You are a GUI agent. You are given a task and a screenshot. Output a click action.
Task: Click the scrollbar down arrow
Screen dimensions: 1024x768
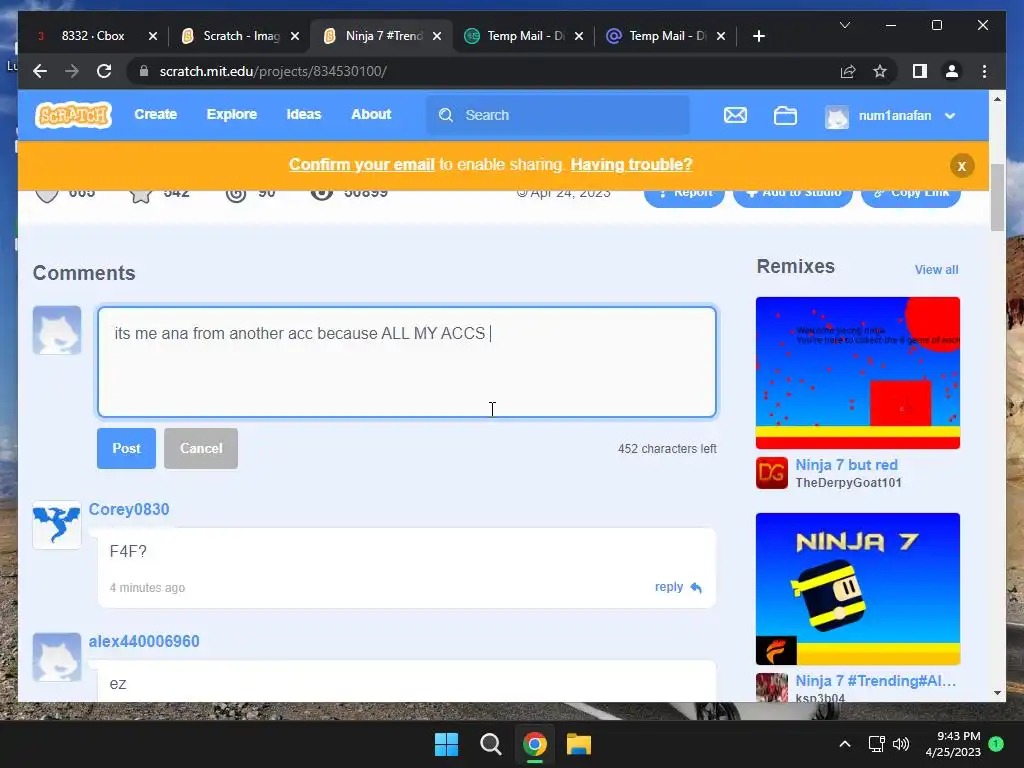click(x=997, y=693)
